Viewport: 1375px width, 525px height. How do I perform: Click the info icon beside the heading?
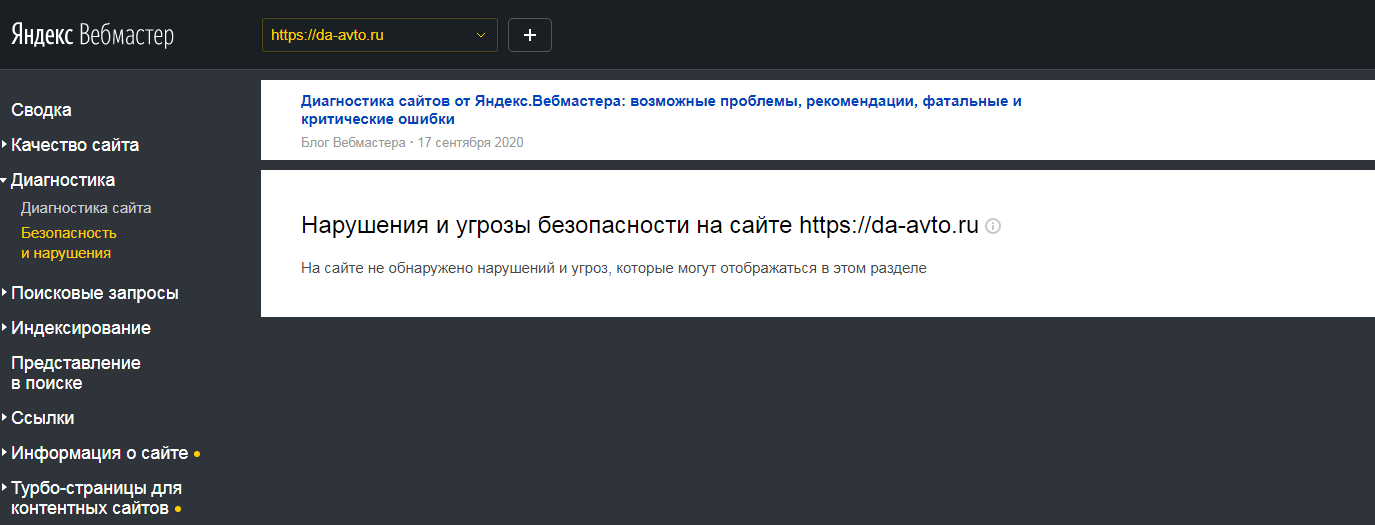993,227
